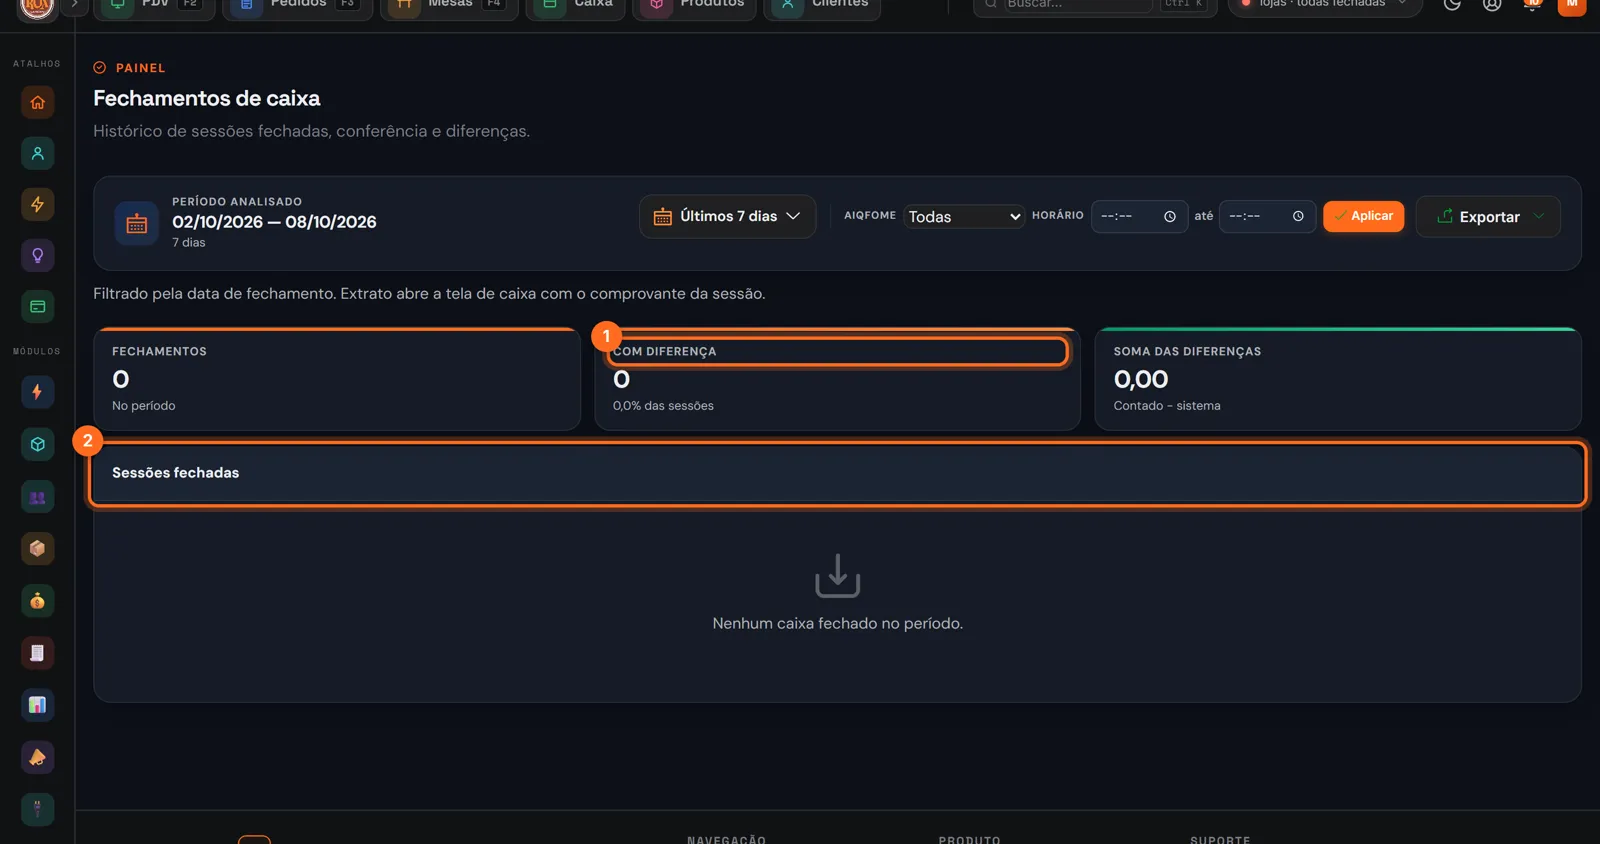Expand the sidebar with the chevron arrow

(x=74, y=5)
